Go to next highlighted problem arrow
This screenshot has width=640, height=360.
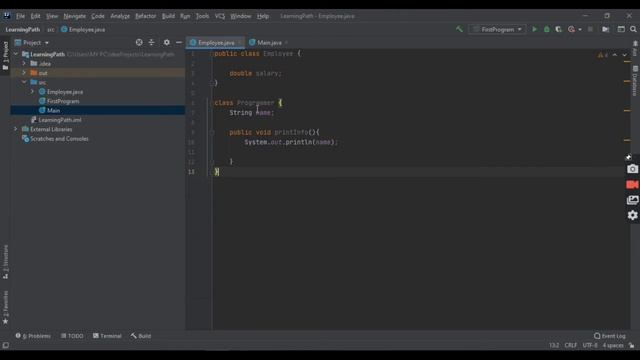coord(625,55)
